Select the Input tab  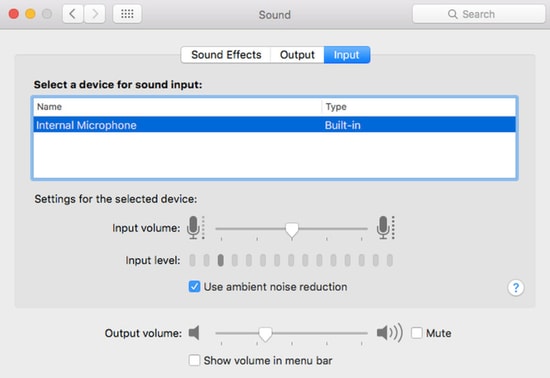[347, 55]
